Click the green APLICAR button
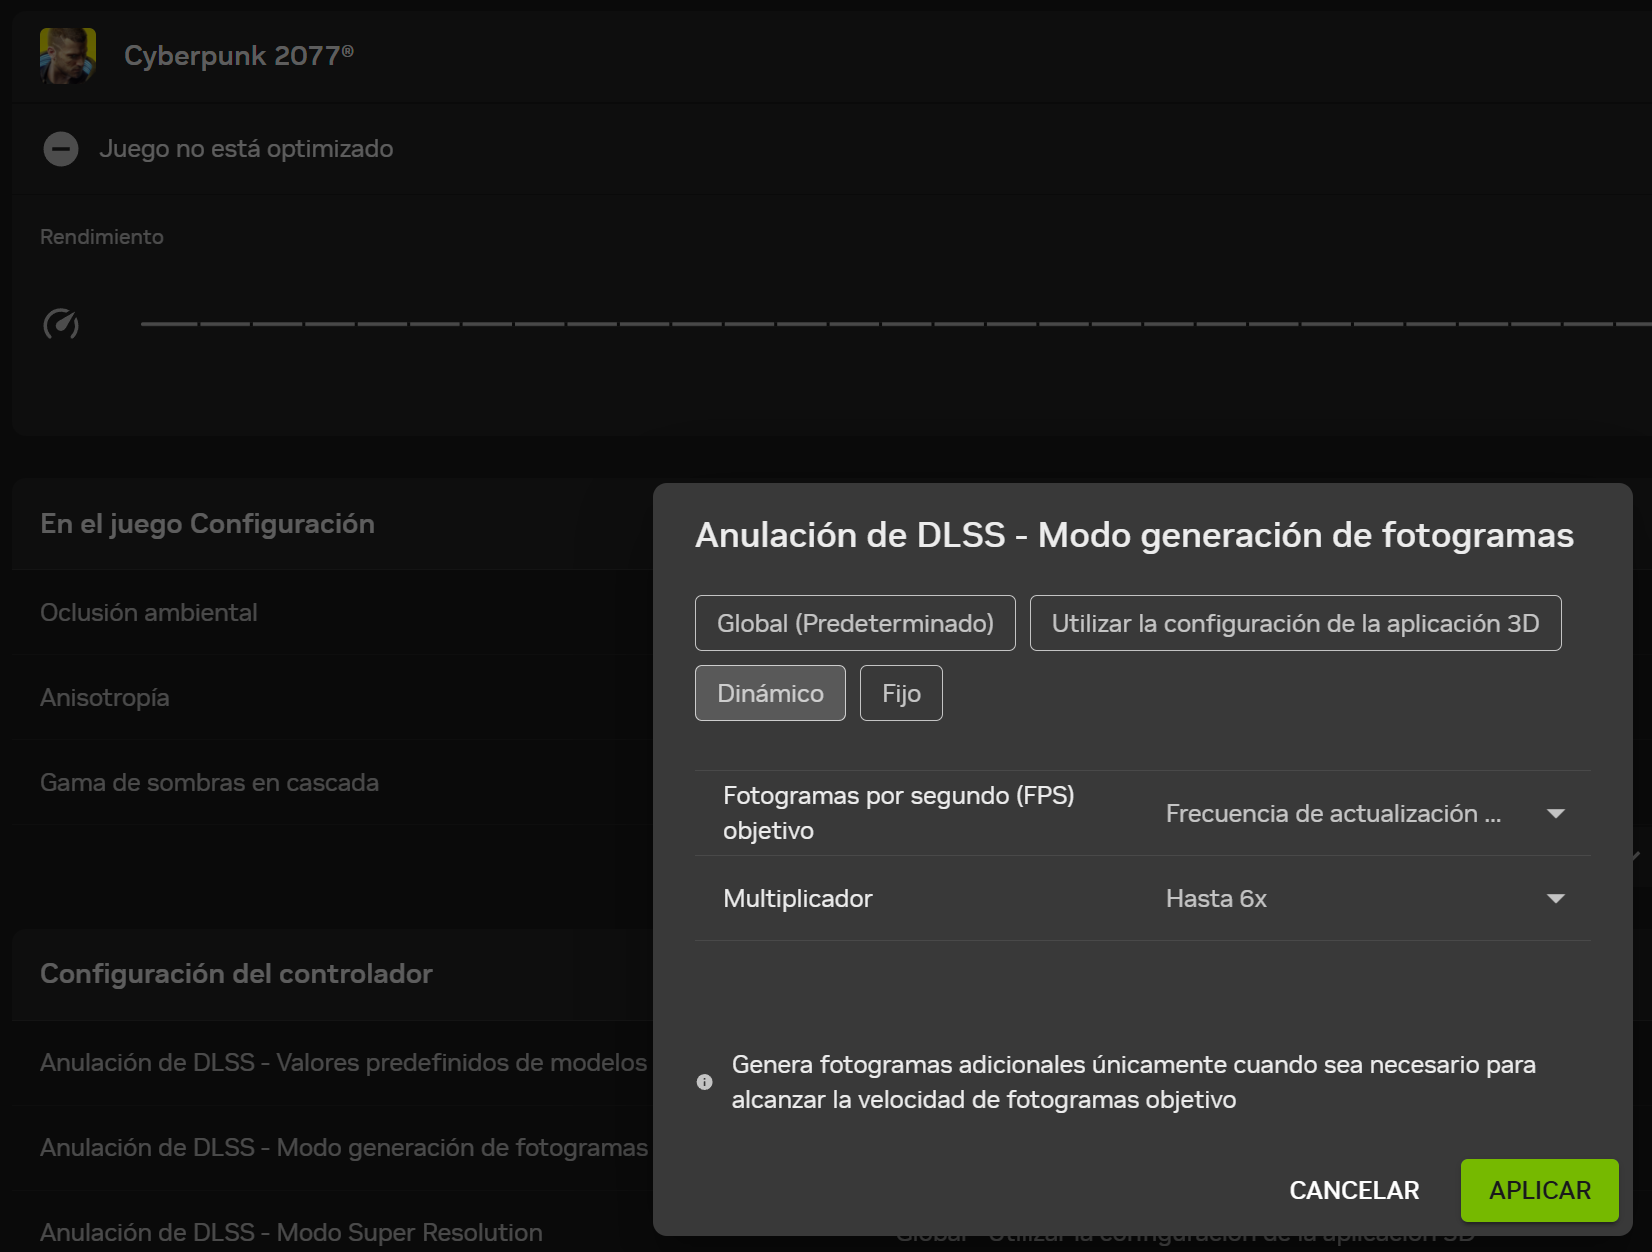 (x=1540, y=1190)
